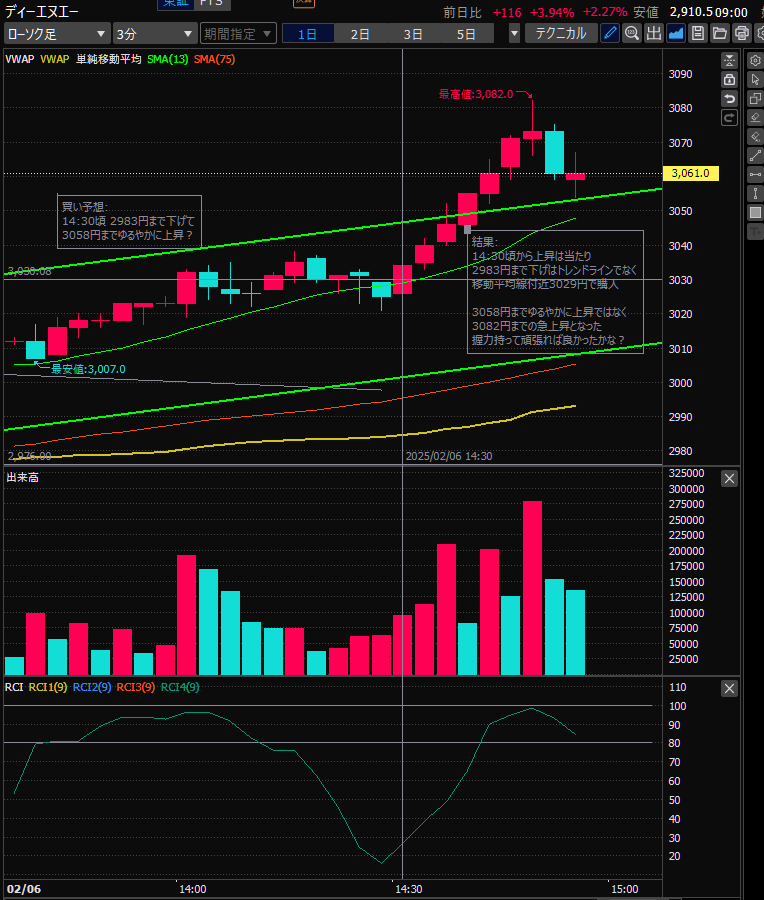Click the テクニカル button
This screenshot has width=764, height=900.
(x=561, y=33)
